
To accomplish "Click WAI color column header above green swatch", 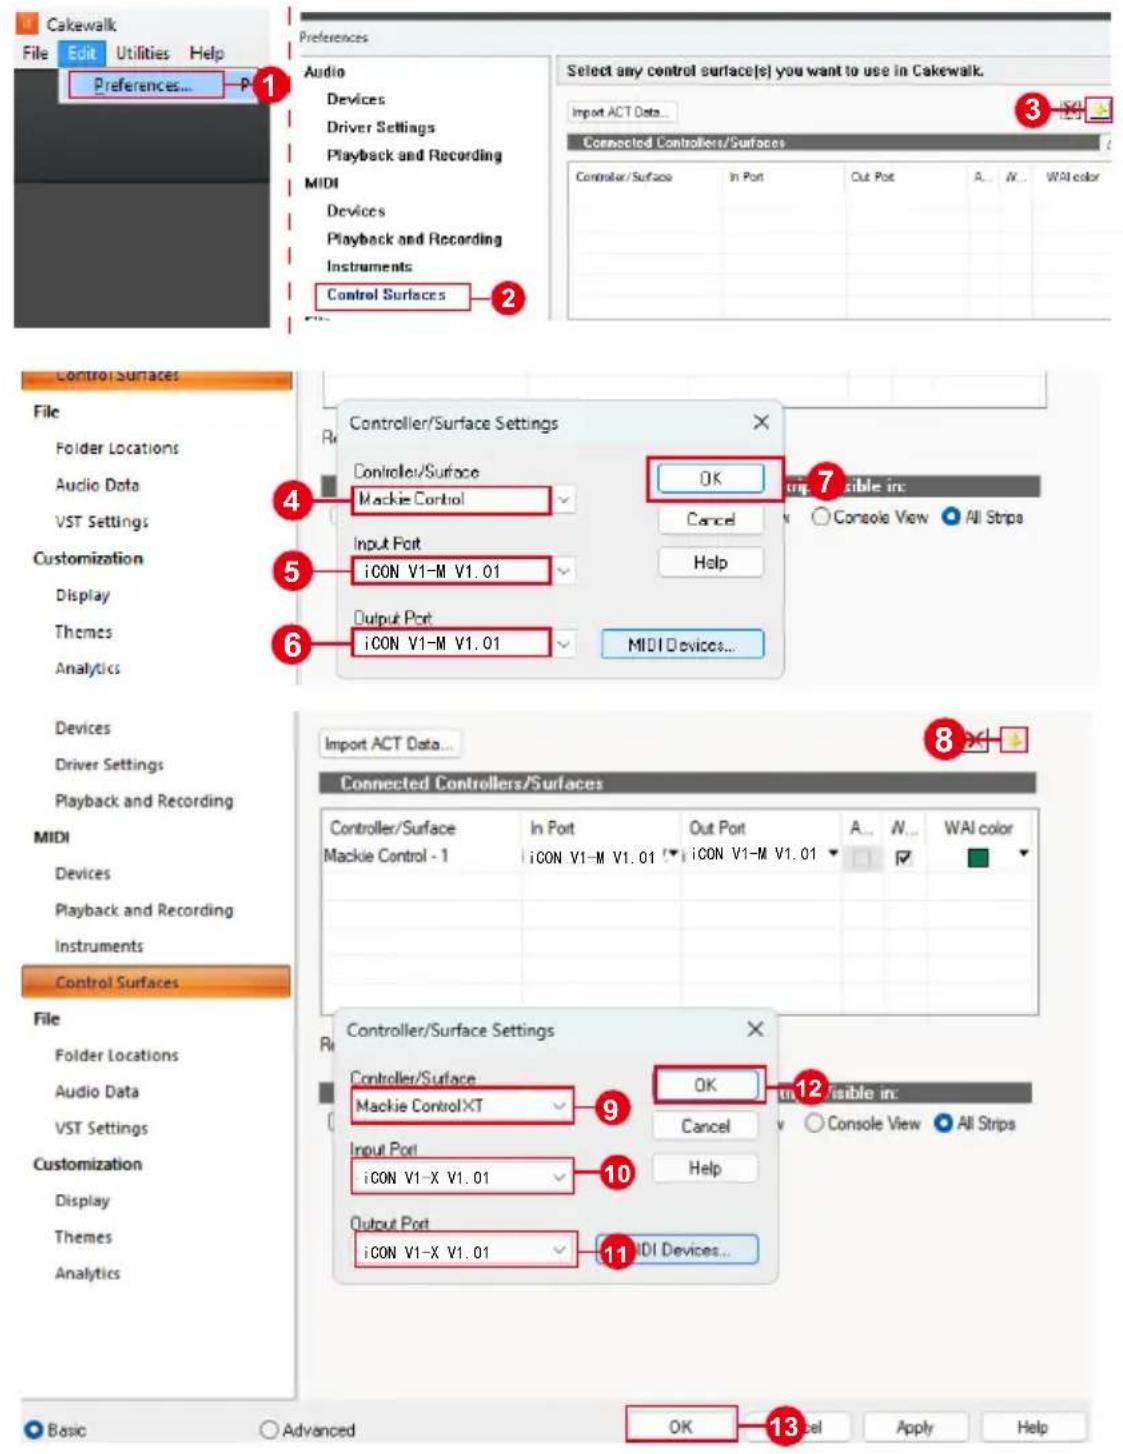I will [x=978, y=827].
